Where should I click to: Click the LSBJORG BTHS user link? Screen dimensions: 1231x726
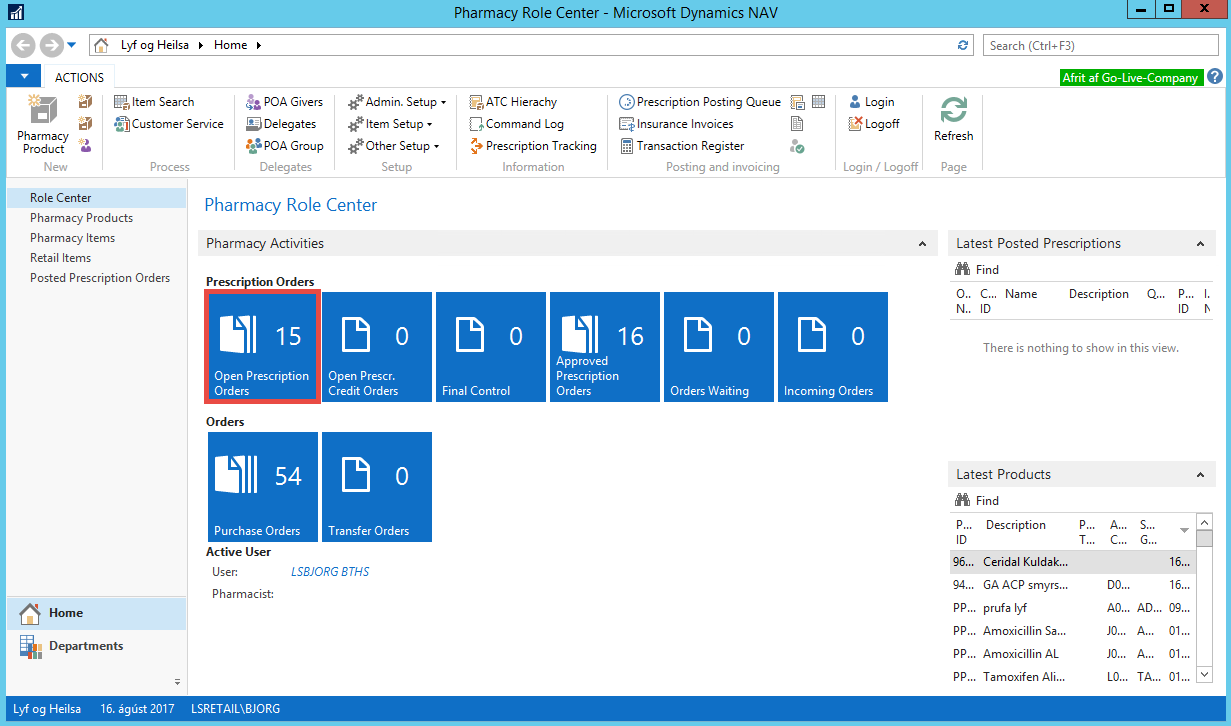[330, 572]
